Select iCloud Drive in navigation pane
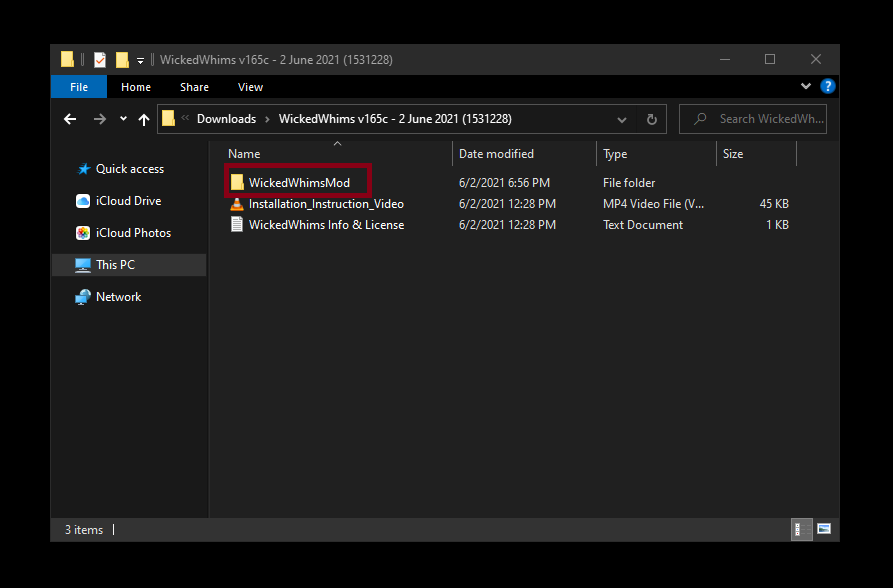Image resolution: width=893 pixels, height=588 pixels. [x=128, y=201]
